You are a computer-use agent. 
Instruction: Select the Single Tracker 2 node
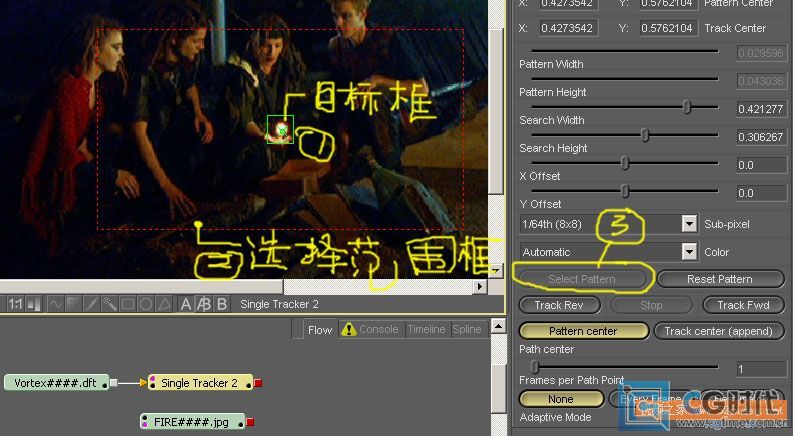pos(200,383)
